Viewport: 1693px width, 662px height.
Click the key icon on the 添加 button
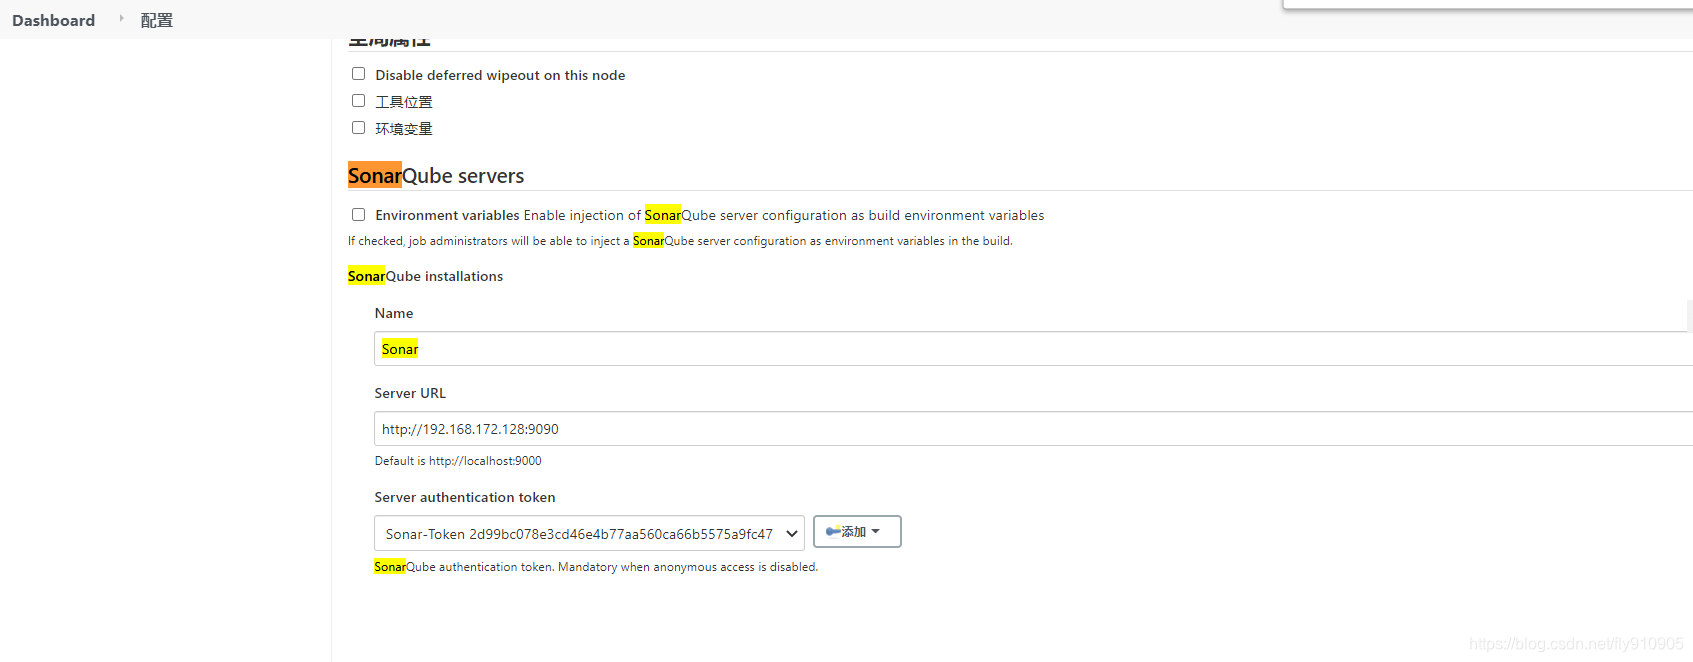[x=832, y=532]
